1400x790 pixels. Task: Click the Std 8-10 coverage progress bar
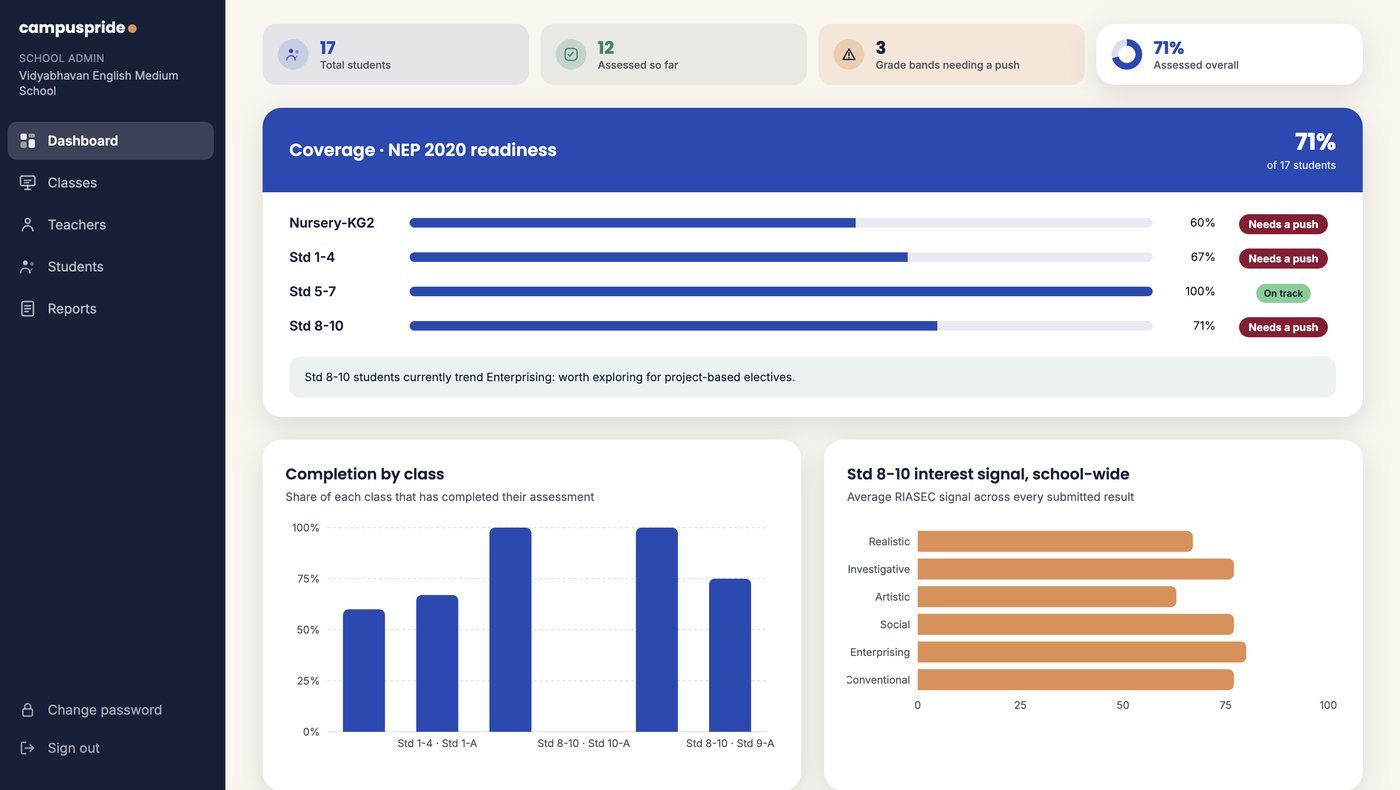781,326
